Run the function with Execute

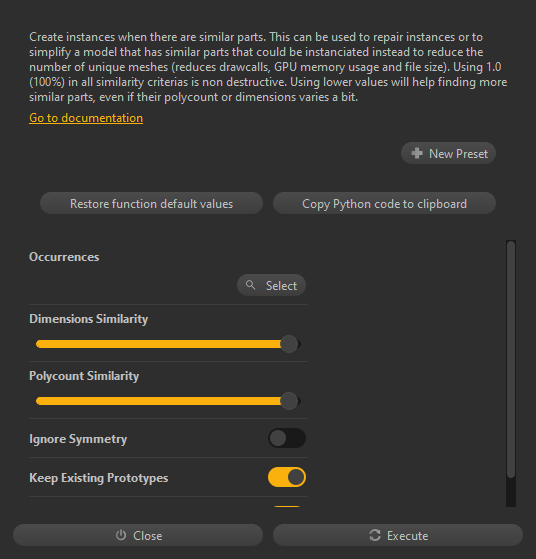tap(398, 535)
